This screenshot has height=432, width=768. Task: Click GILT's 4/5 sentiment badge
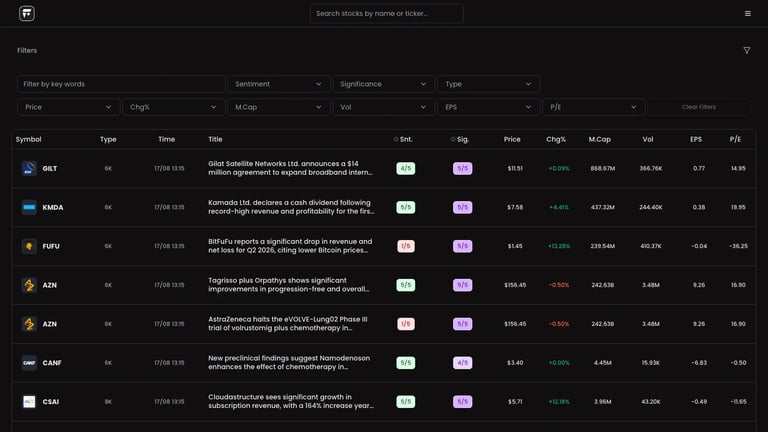click(x=406, y=168)
